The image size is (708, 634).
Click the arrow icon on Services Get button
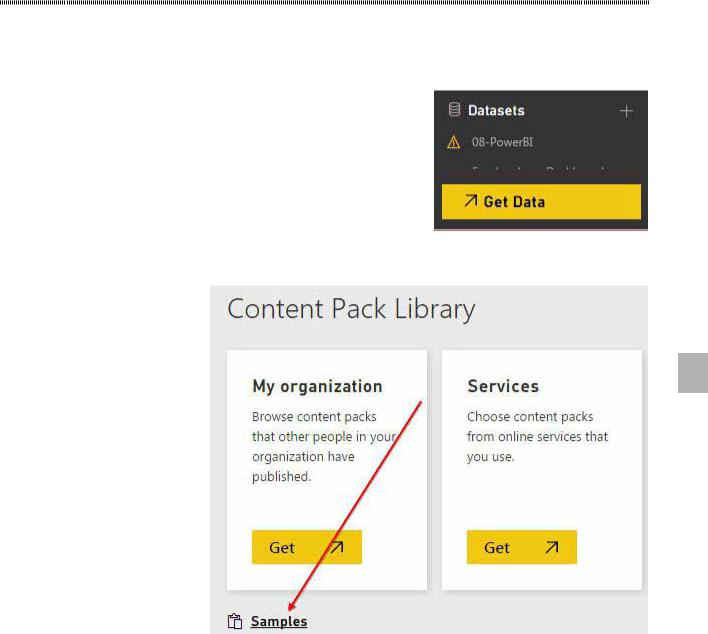point(552,547)
